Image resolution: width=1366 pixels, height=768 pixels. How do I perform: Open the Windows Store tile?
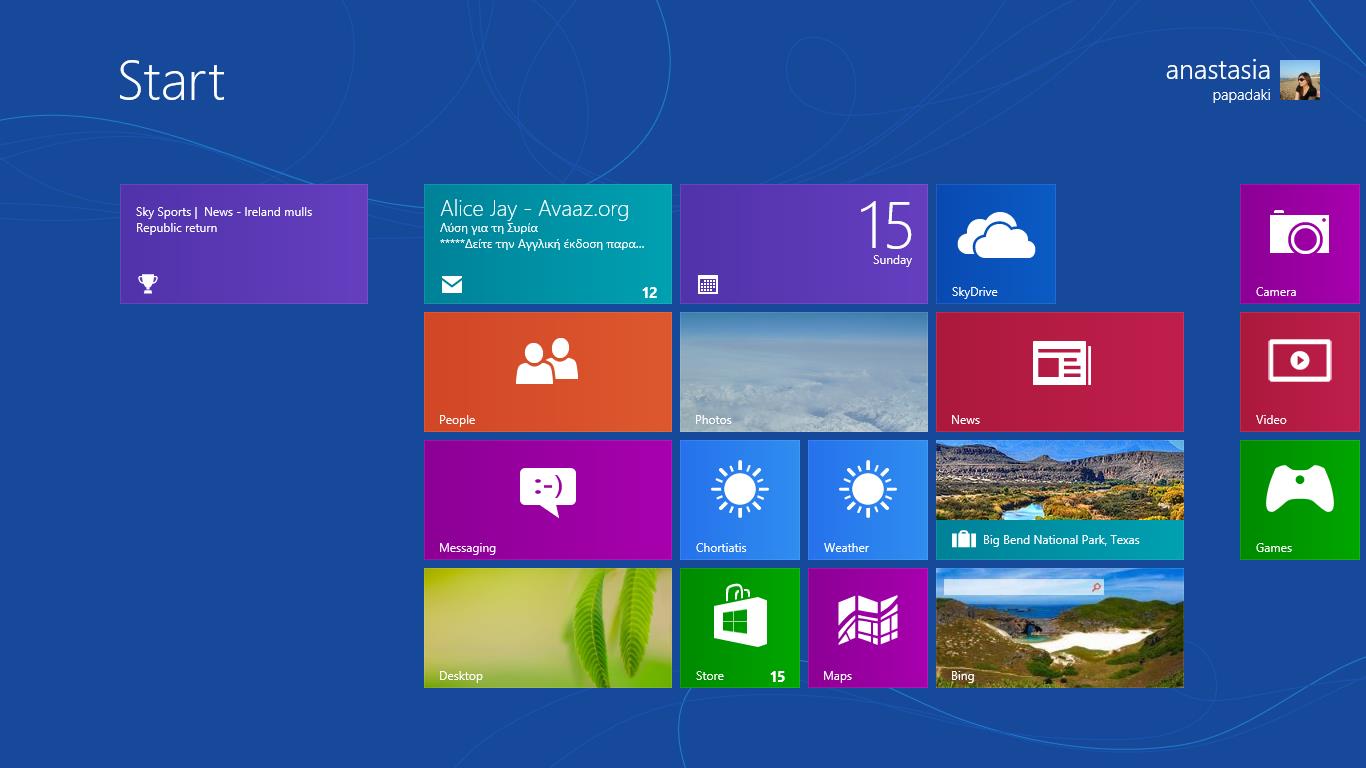740,628
